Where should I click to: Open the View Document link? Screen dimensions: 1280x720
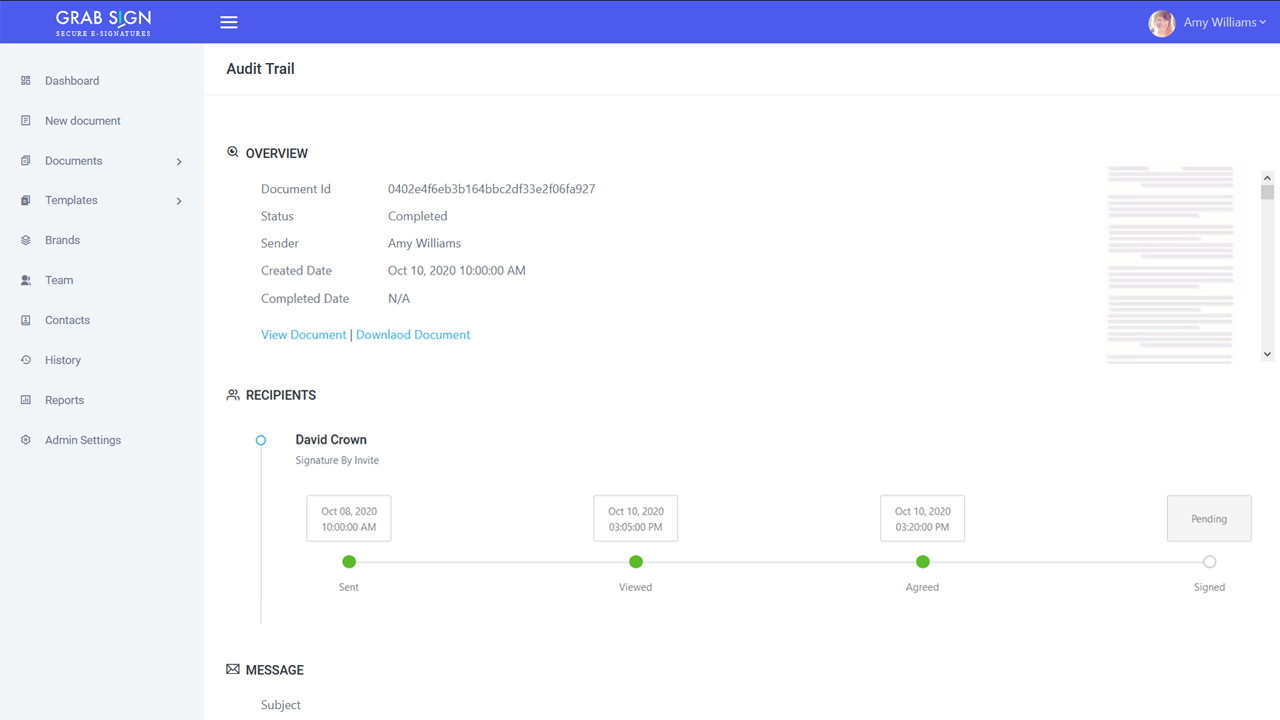pyautogui.click(x=303, y=335)
